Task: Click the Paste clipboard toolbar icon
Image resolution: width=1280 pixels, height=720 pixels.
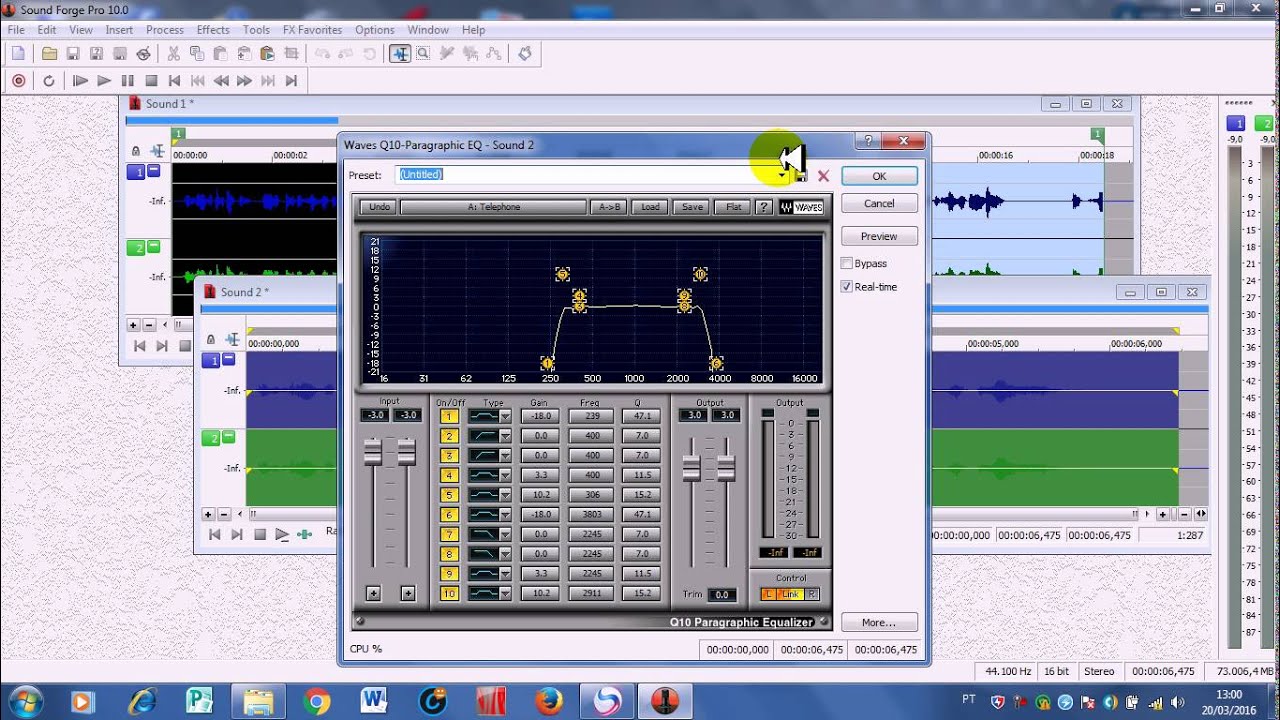Action: click(x=220, y=54)
